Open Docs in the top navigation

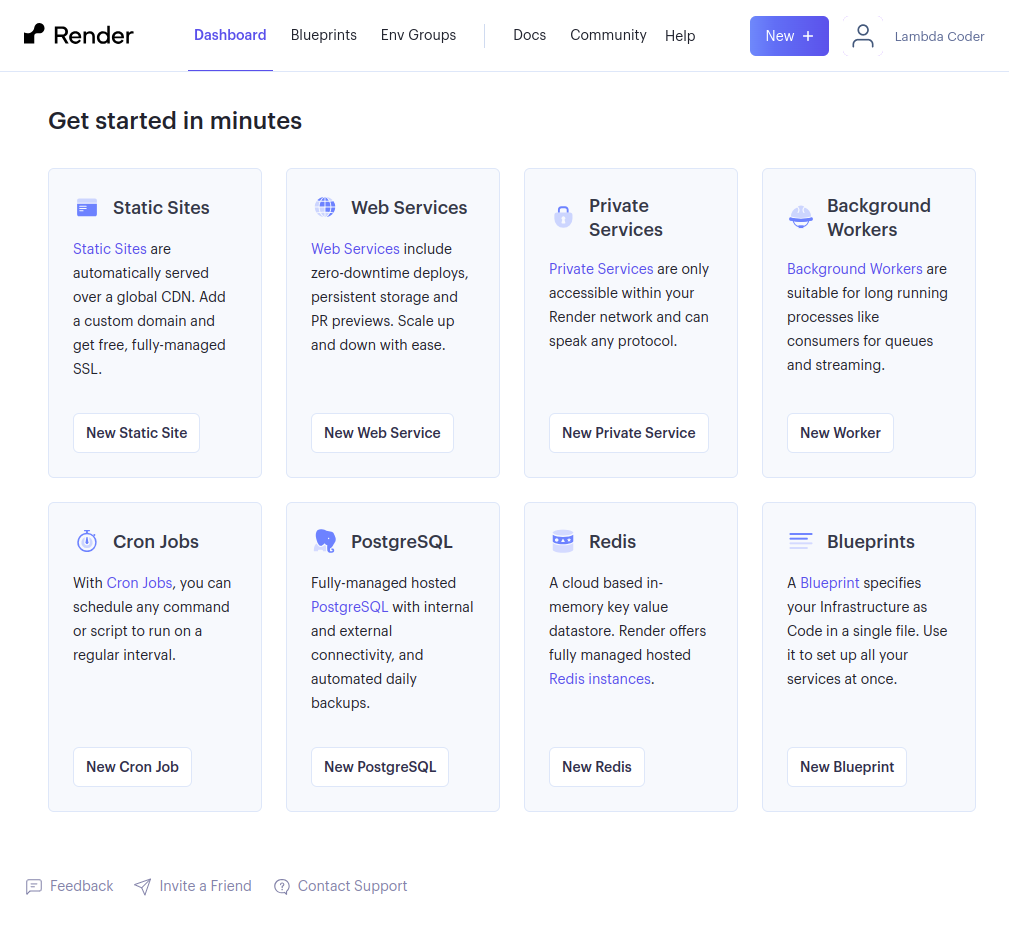click(530, 35)
